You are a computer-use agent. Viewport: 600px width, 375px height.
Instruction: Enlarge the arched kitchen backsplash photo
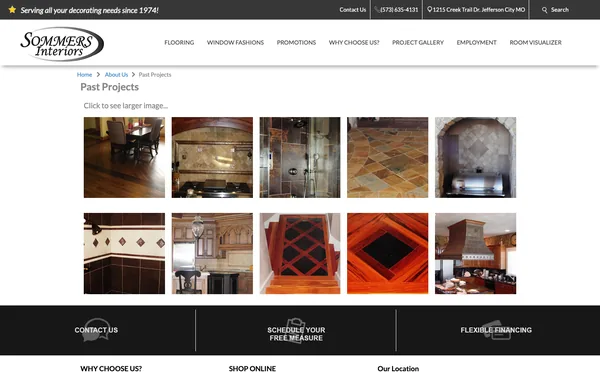pos(212,157)
